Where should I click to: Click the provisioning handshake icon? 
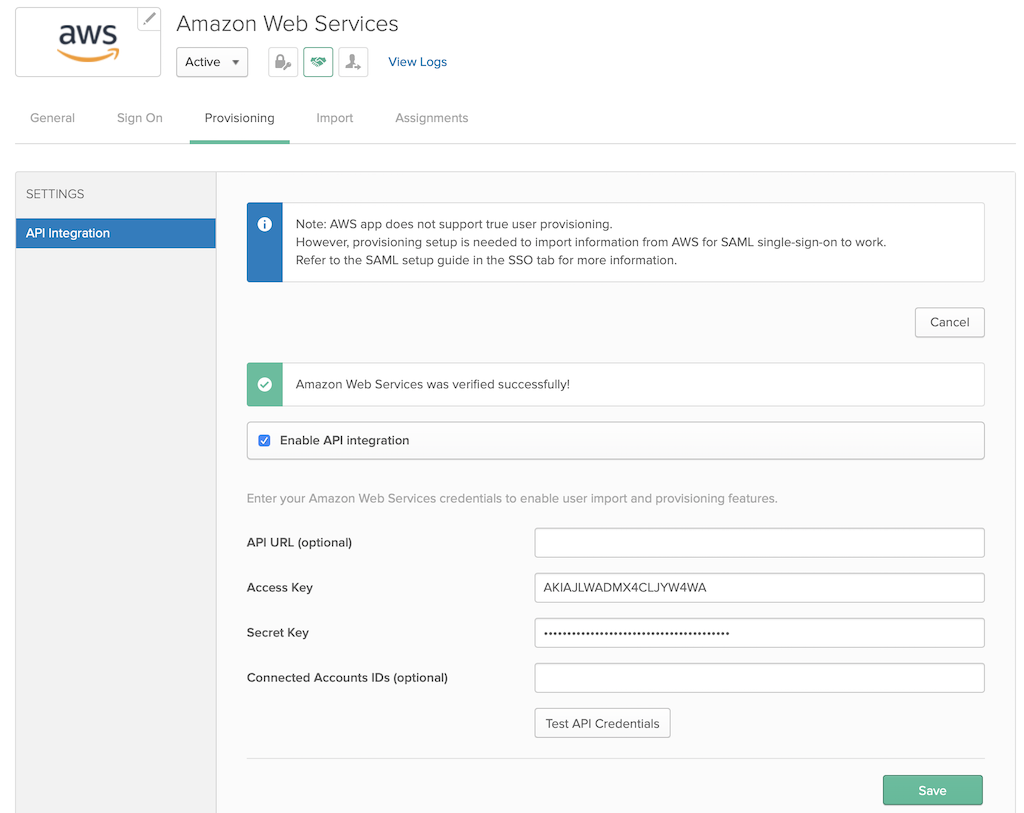[x=318, y=62]
